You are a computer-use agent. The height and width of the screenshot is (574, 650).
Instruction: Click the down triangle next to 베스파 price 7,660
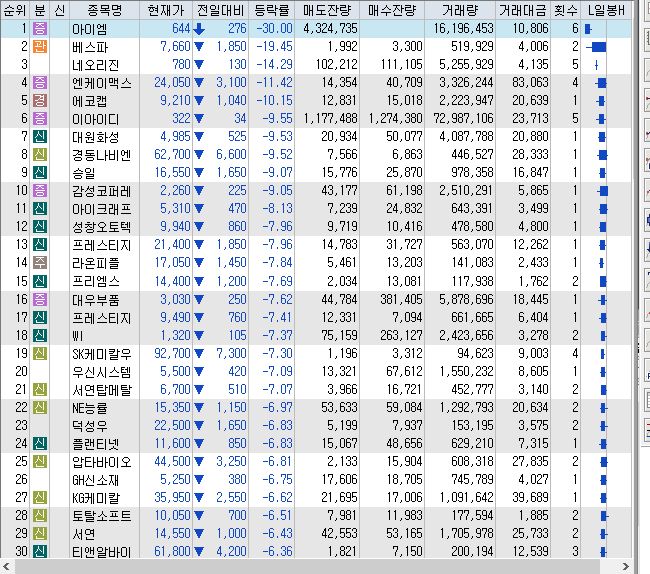pyautogui.click(x=199, y=46)
